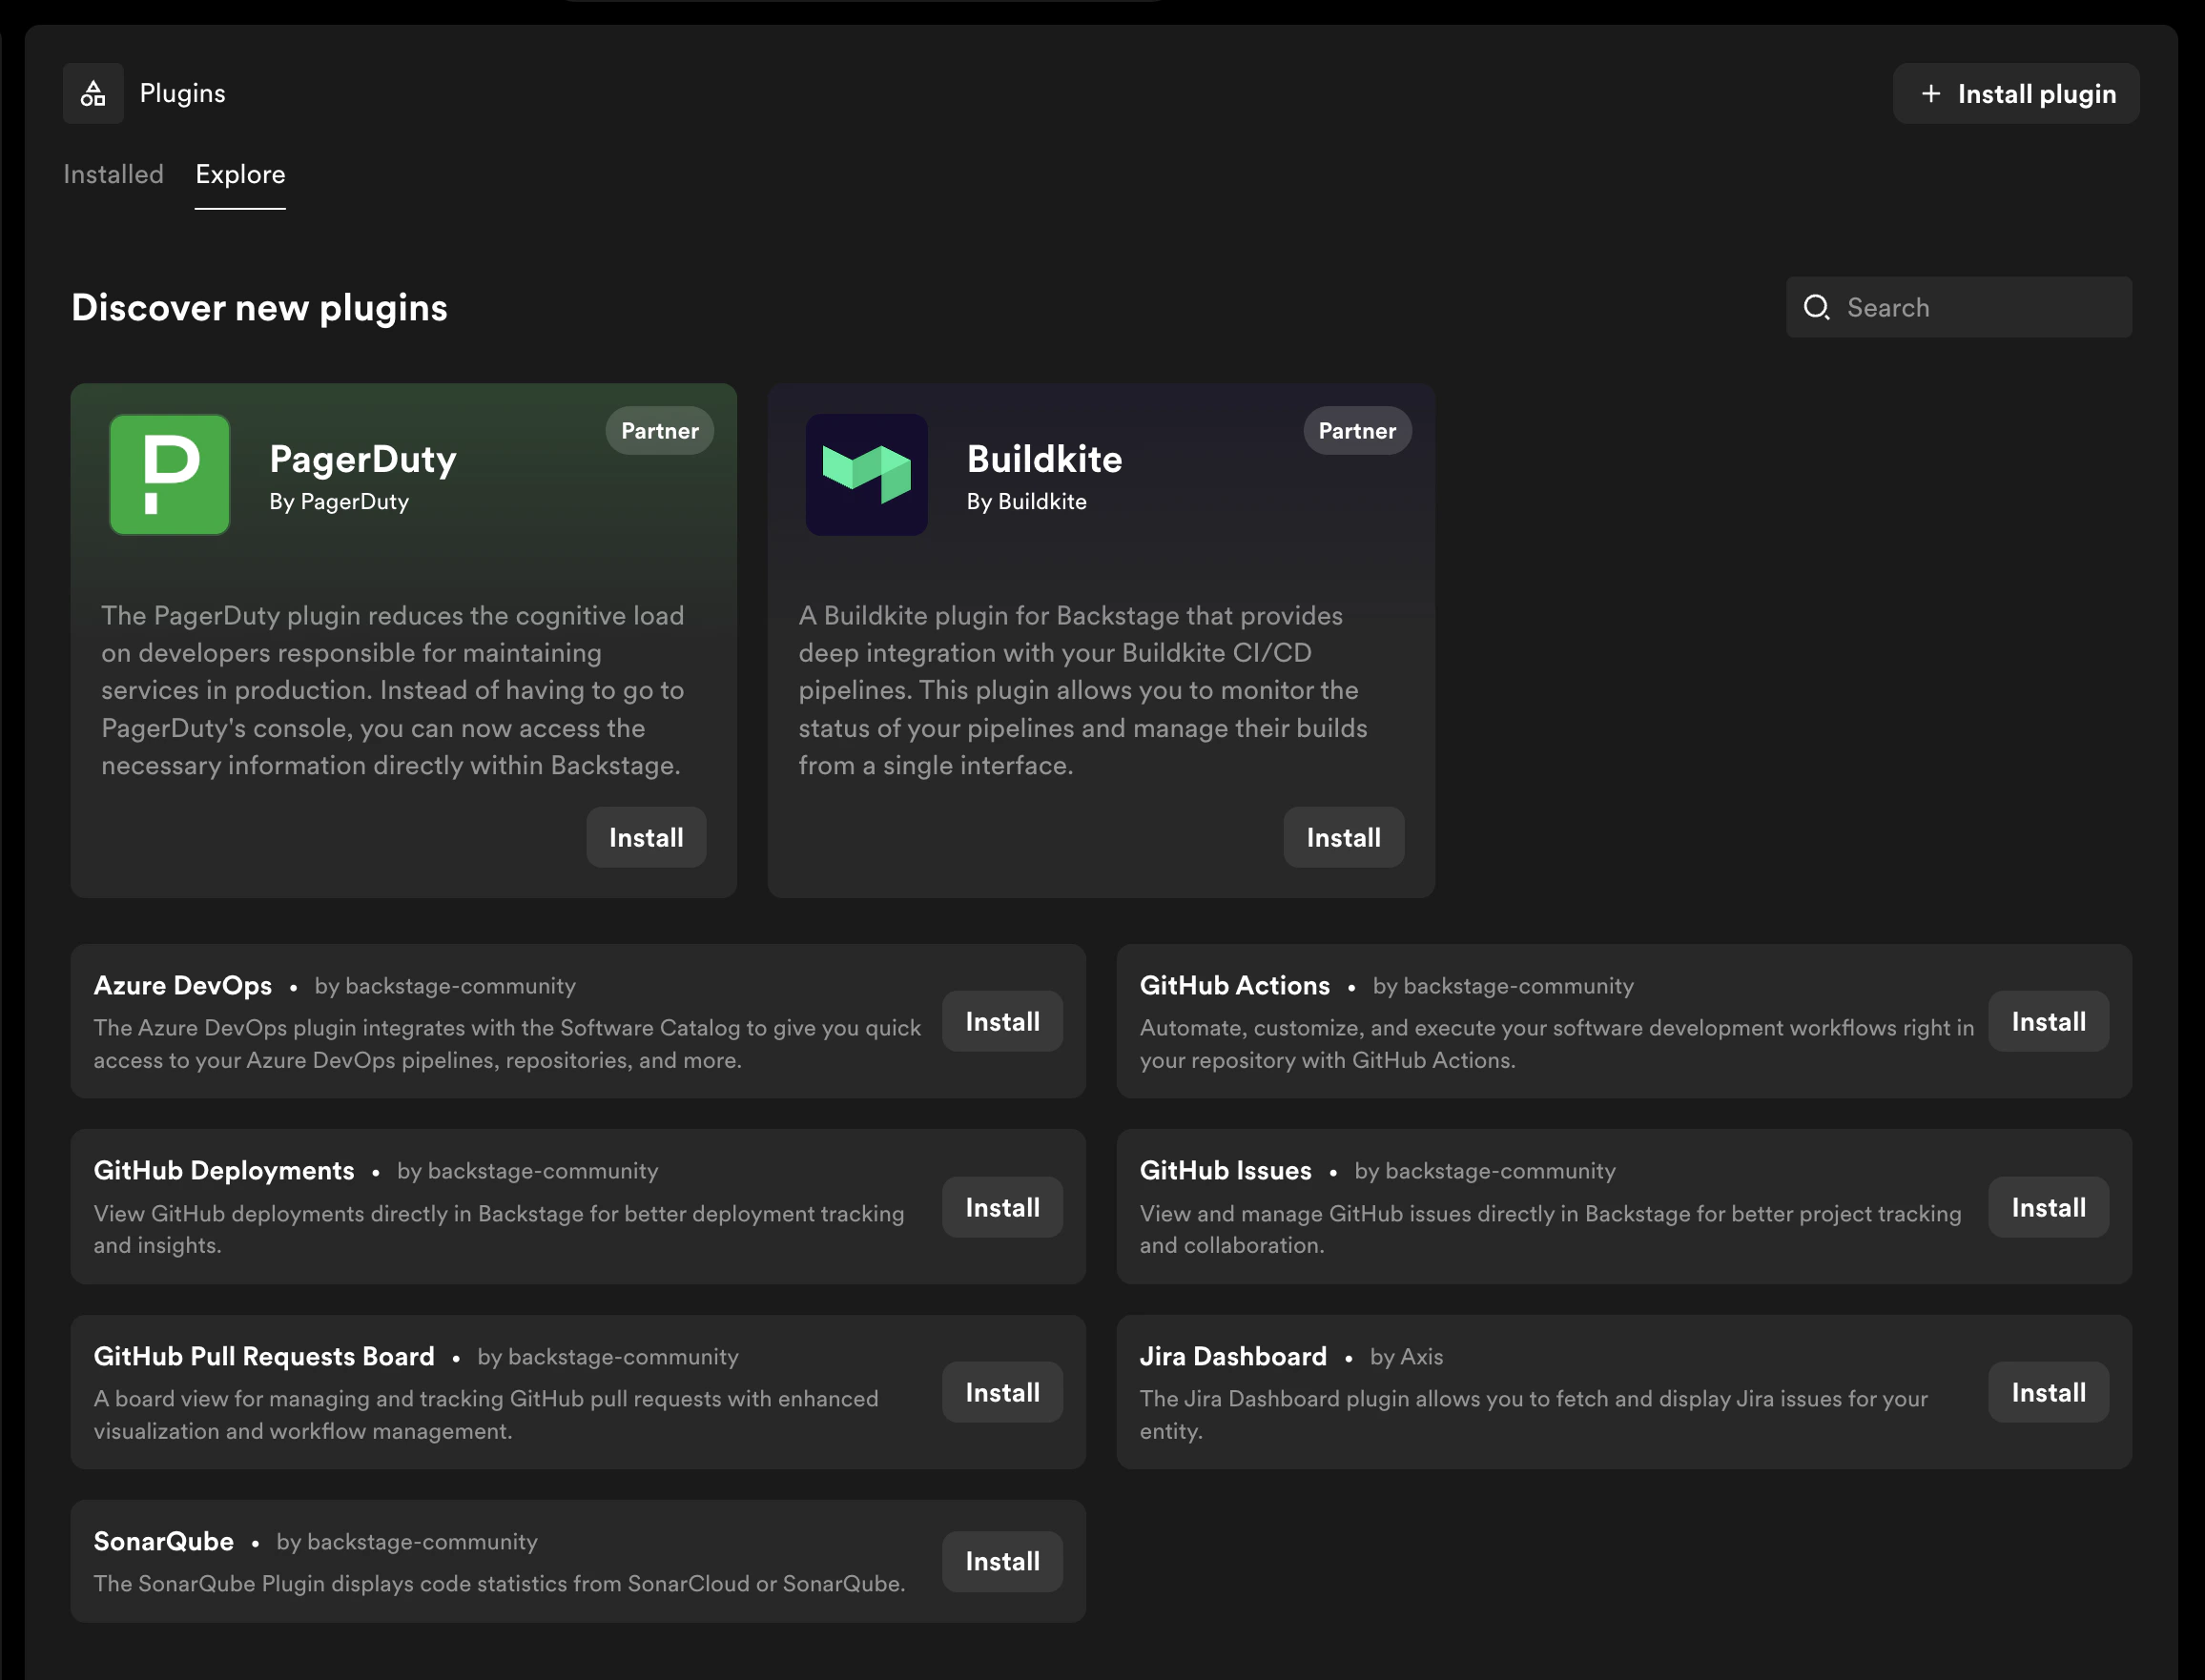Install the Azure DevOps plugin
This screenshot has height=1680, width=2205.
coord(1002,1021)
